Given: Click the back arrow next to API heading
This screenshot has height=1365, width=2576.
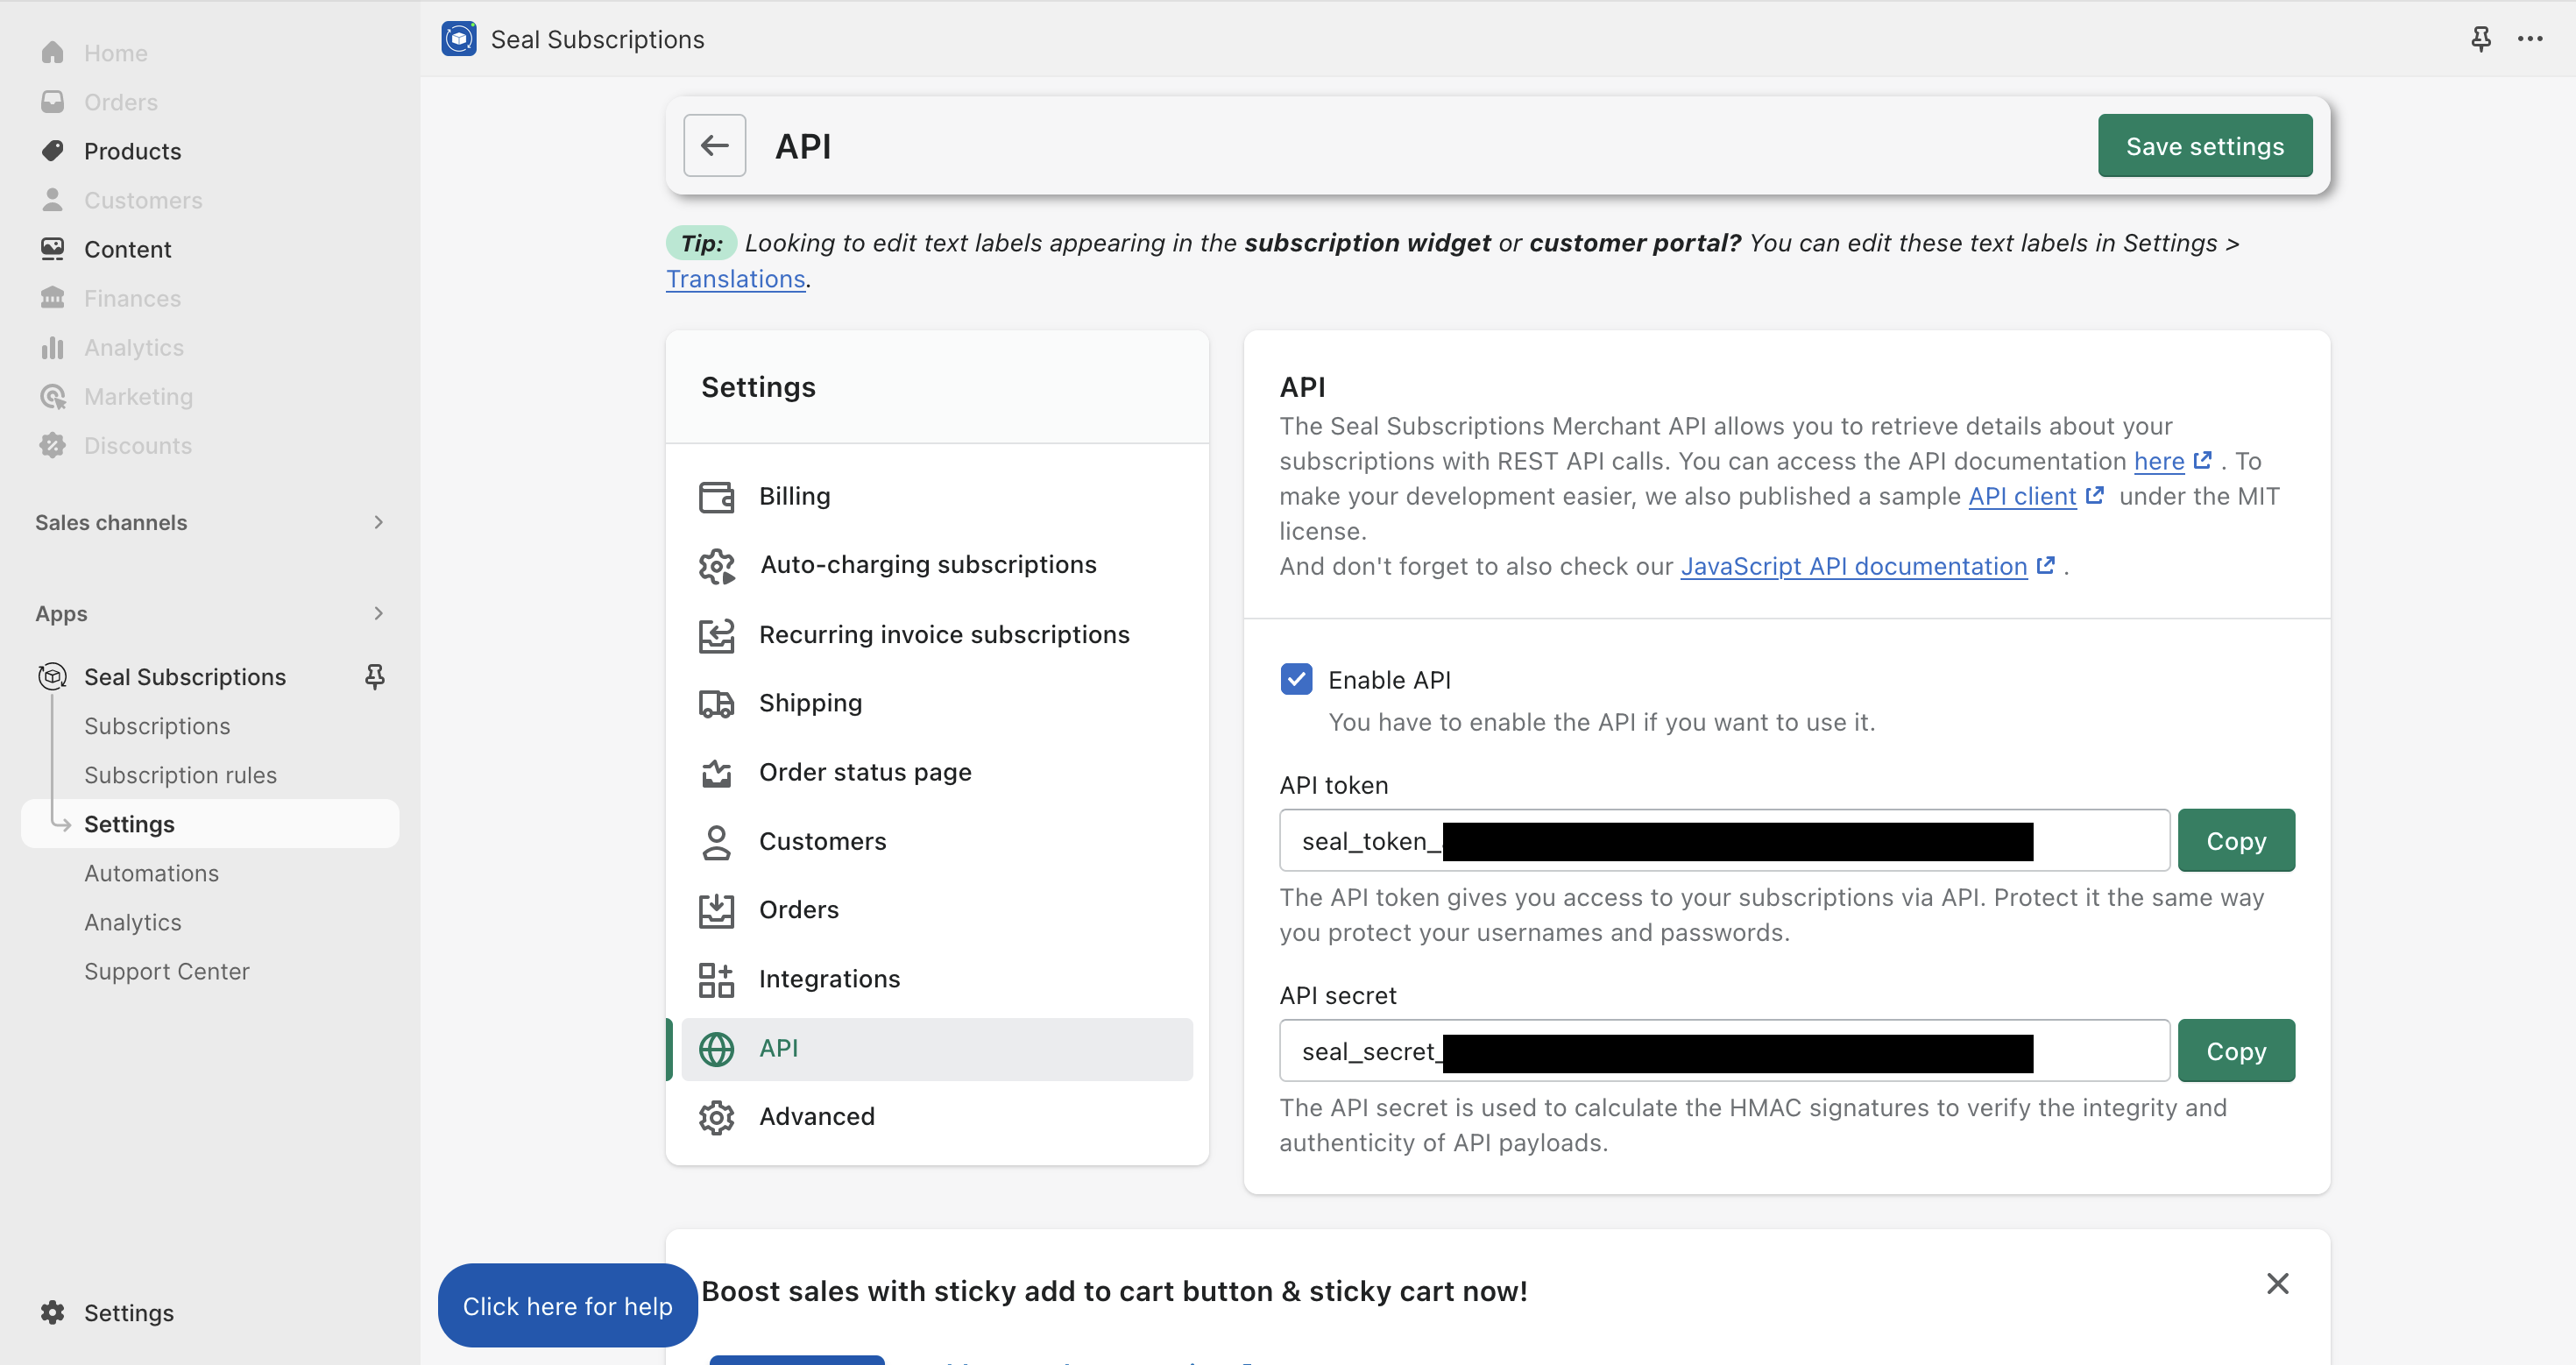Looking at the screenshot, I should (x=714, y=146).
